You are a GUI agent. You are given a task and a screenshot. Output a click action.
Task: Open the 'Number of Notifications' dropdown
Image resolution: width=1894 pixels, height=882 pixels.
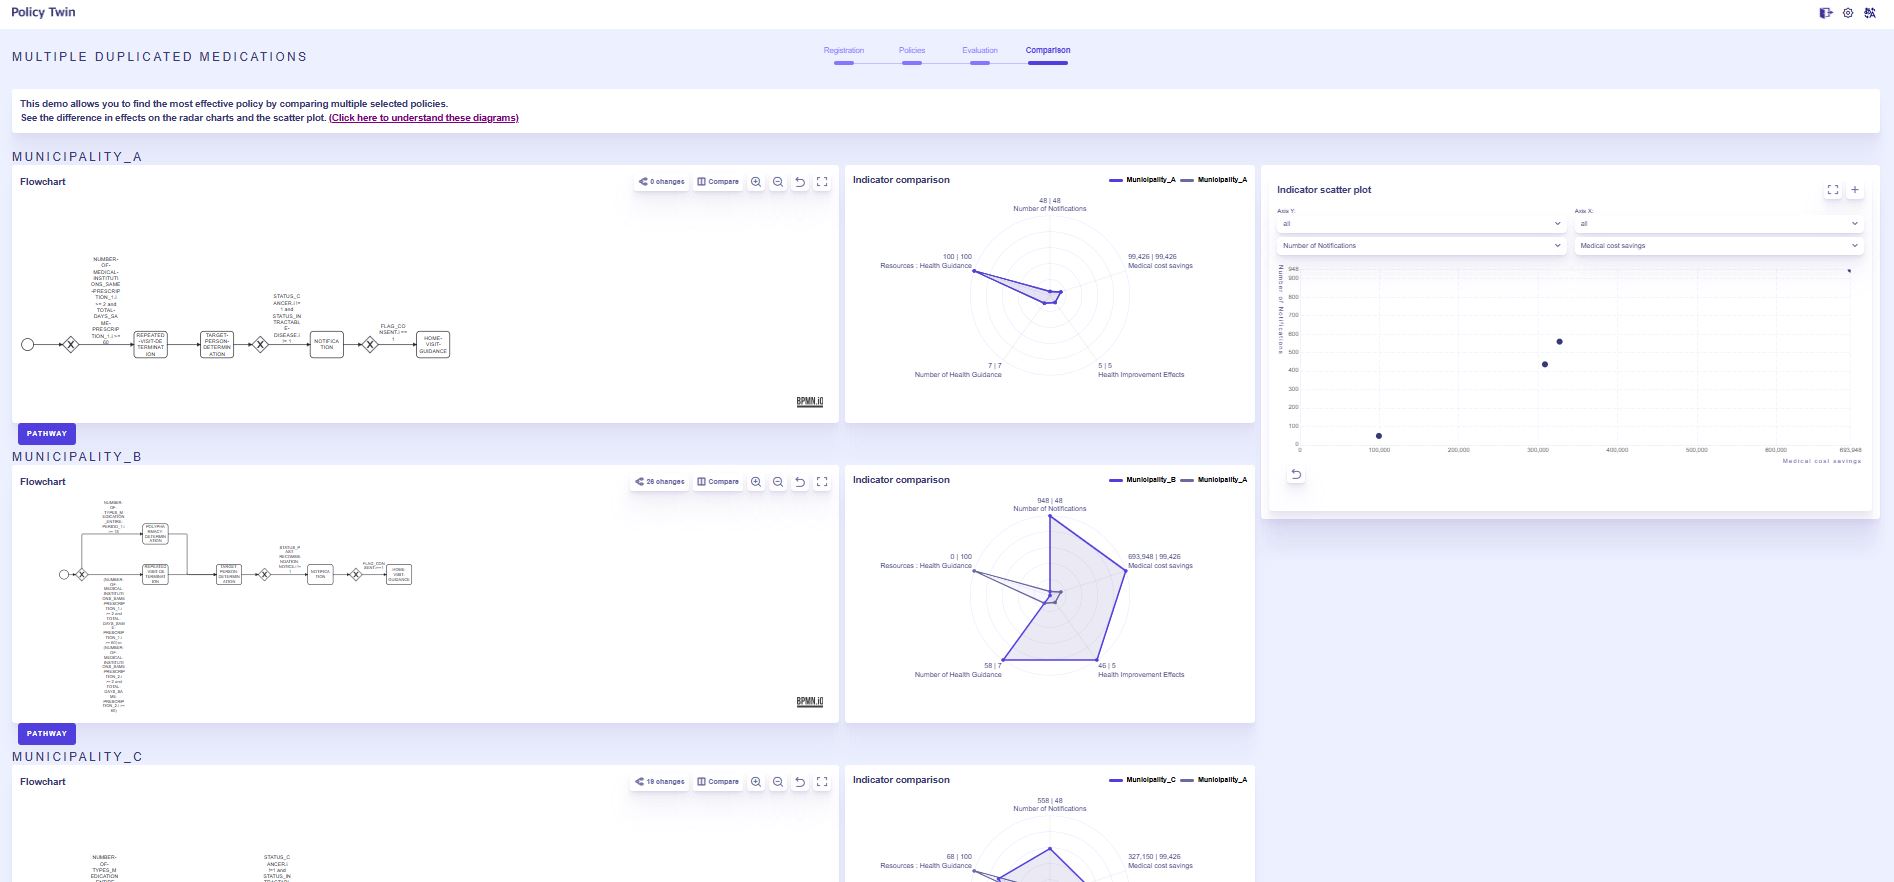click(1420, 246)
